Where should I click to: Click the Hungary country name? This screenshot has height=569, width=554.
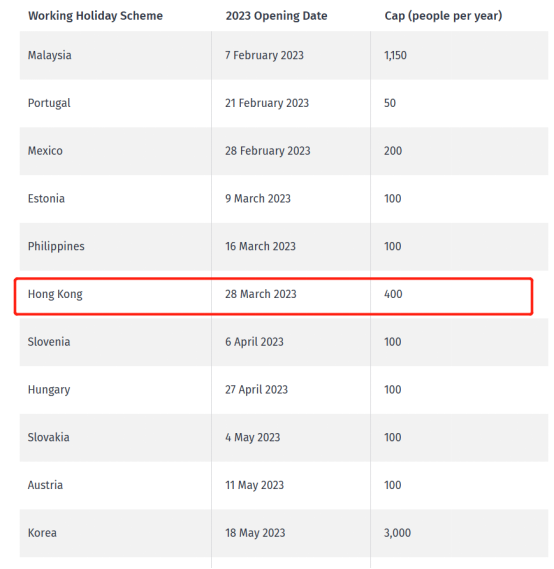point(49,390)
